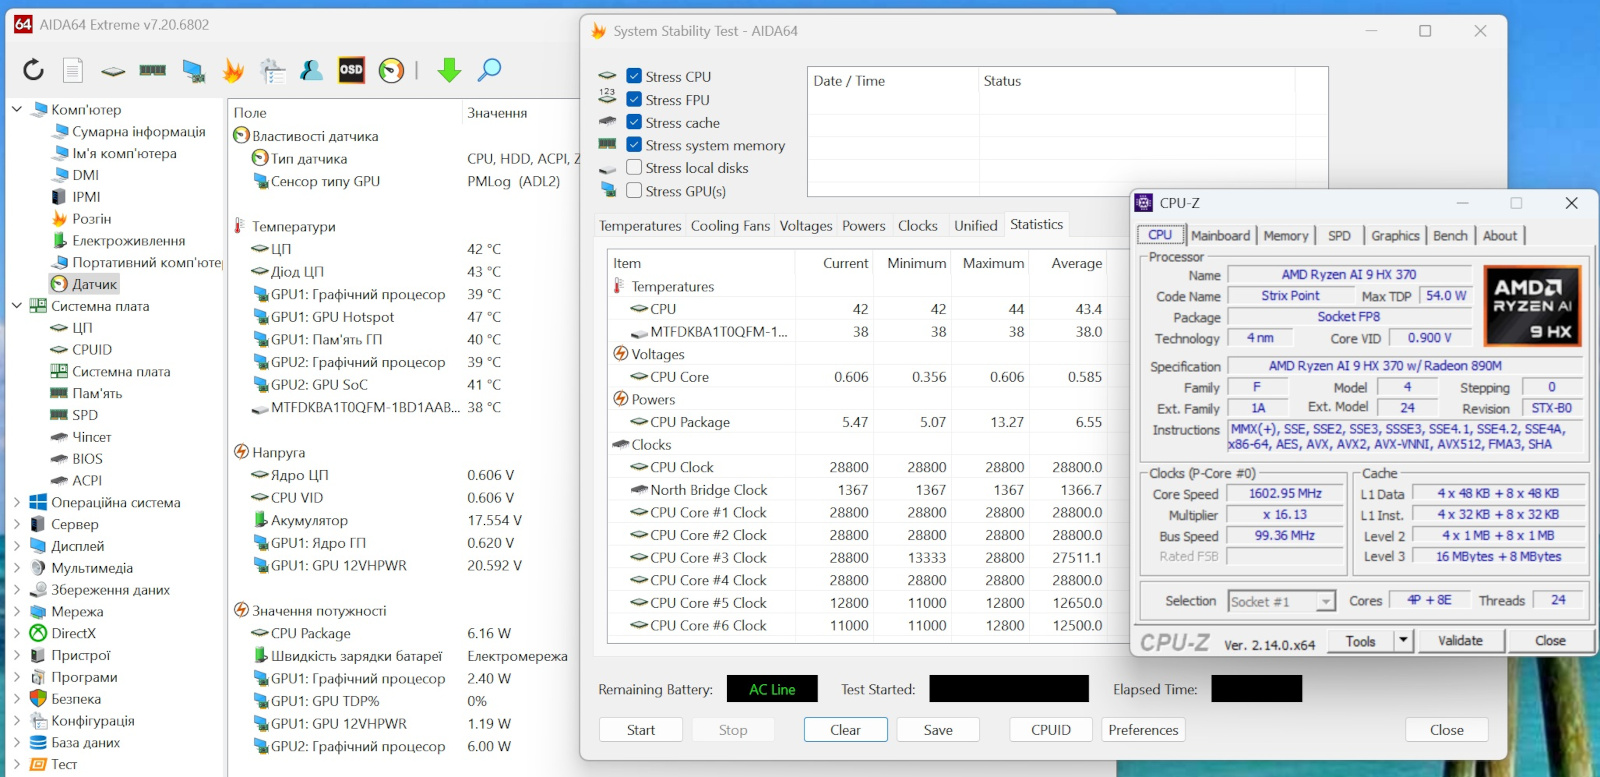Image resolution: width=1600 pixels, height=777 pixels.
Task: Open Preferences in Stability Test
Action: point(1143,730)
